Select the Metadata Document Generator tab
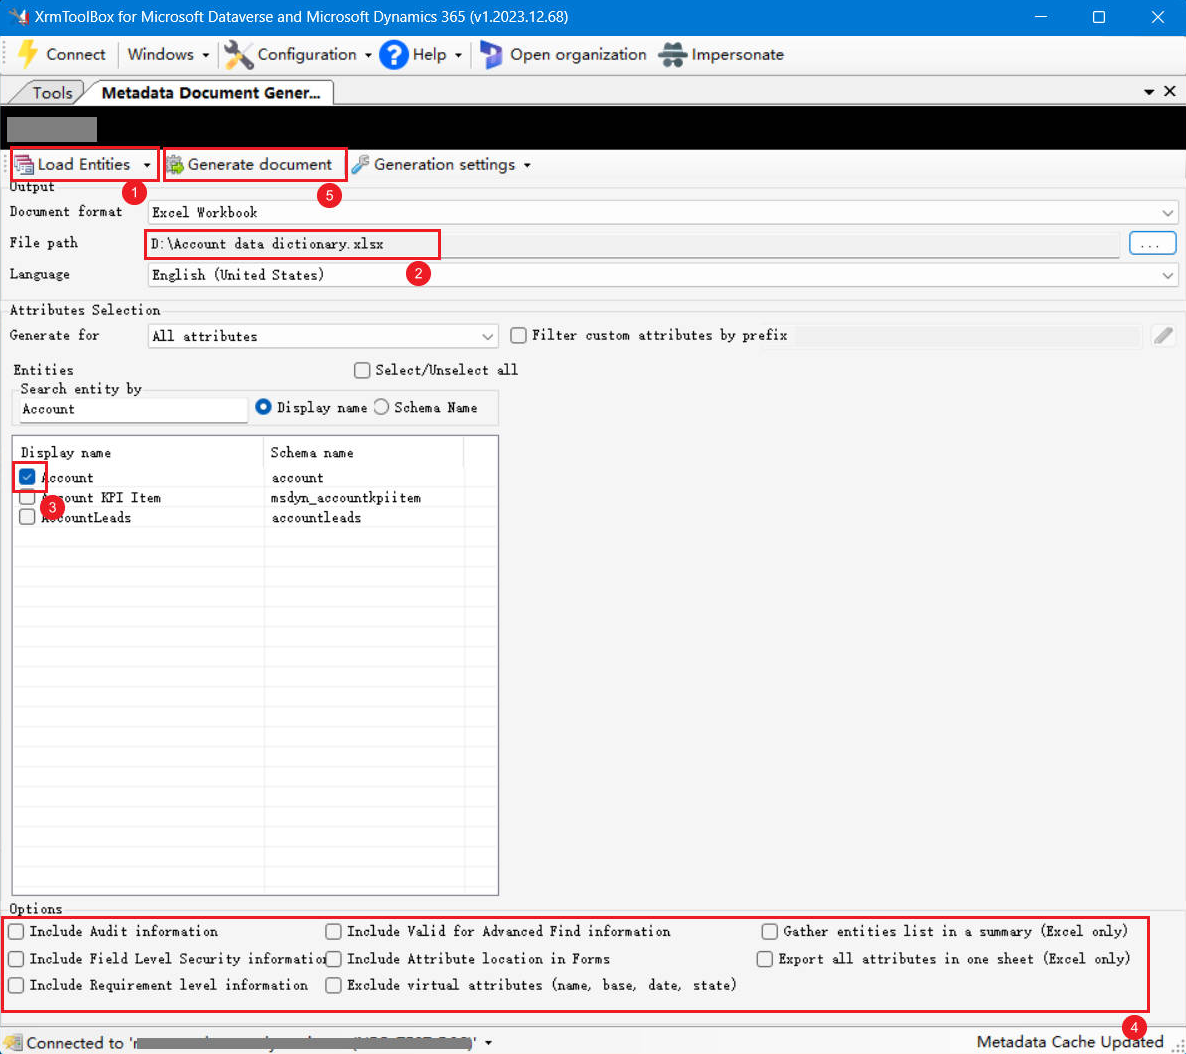This screenshot has height=1054, width=1186. tap(211, 92)
